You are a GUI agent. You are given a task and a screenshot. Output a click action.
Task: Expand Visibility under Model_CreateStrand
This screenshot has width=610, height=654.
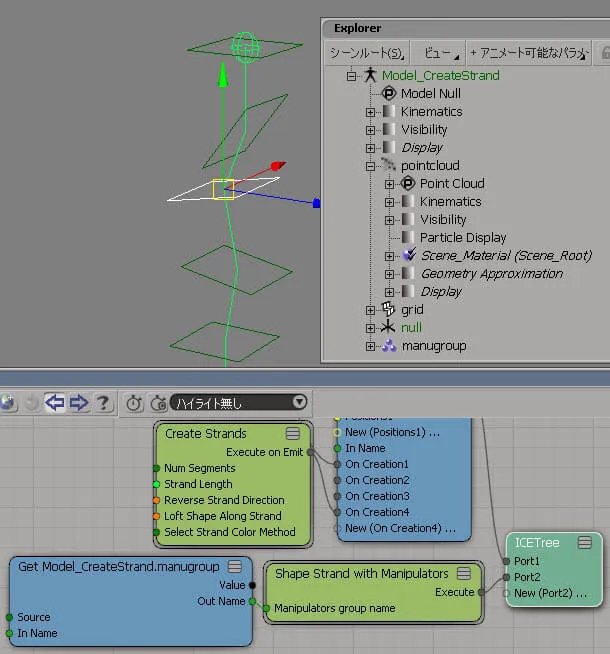[370, 130]
